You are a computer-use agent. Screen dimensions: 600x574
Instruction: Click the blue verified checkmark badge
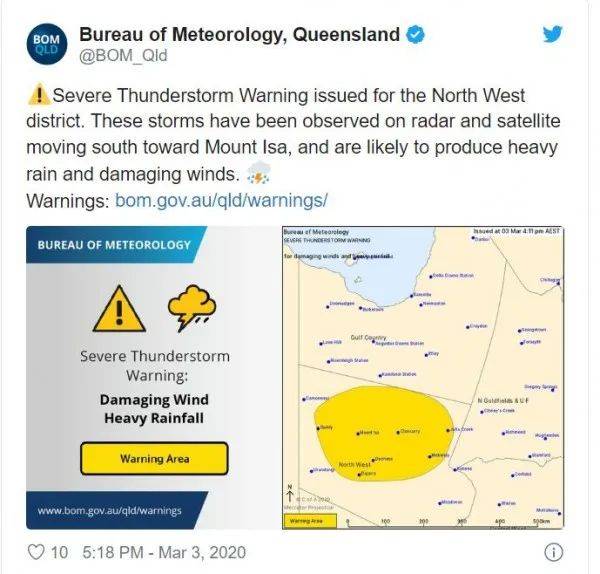pyautogui.click(x=415, y=34)
